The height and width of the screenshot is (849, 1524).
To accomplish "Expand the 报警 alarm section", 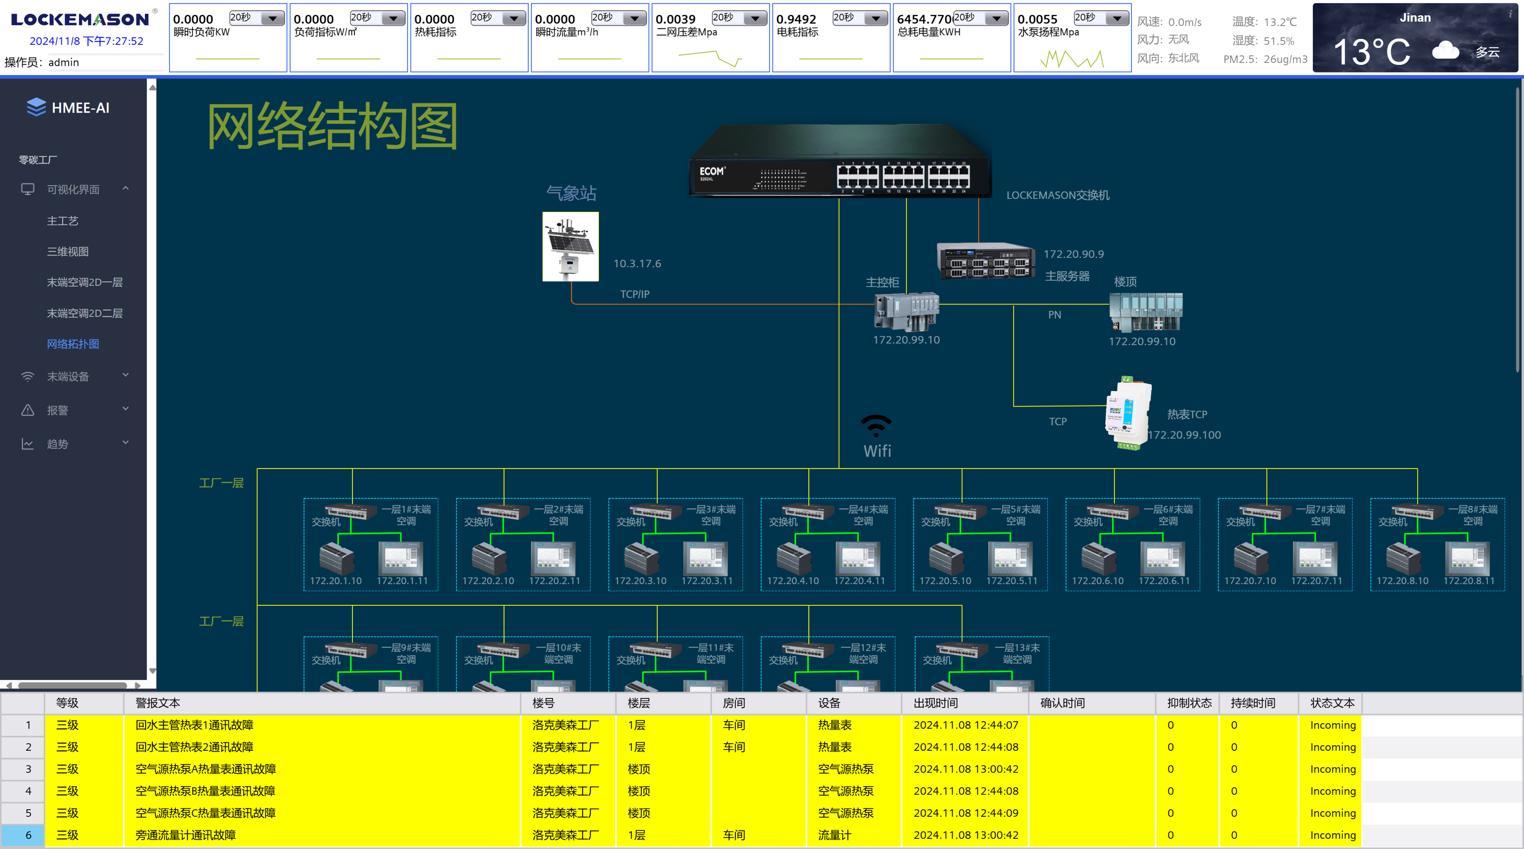I will coord(75,410).
